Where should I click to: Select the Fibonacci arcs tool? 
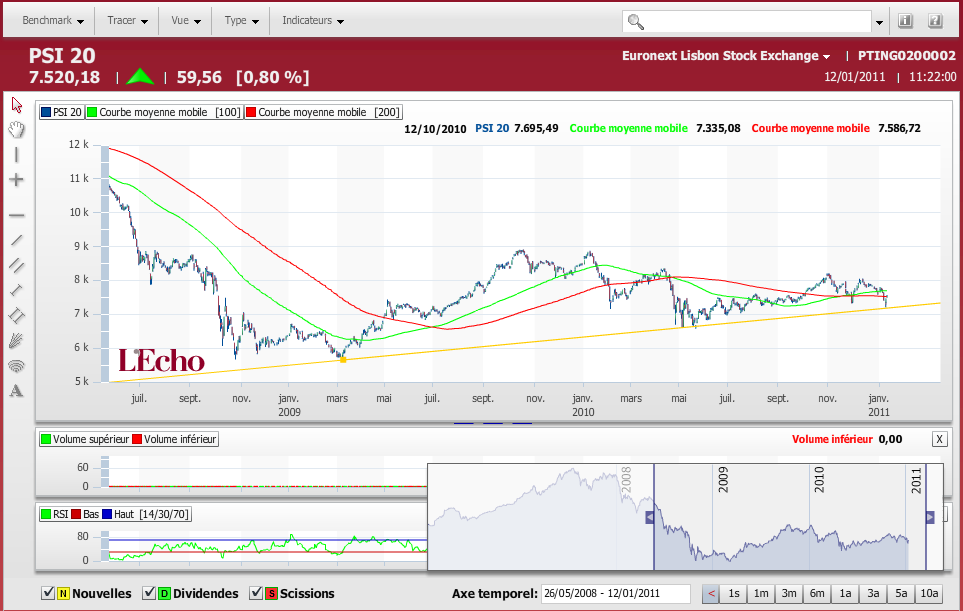(x=17, y=366)
